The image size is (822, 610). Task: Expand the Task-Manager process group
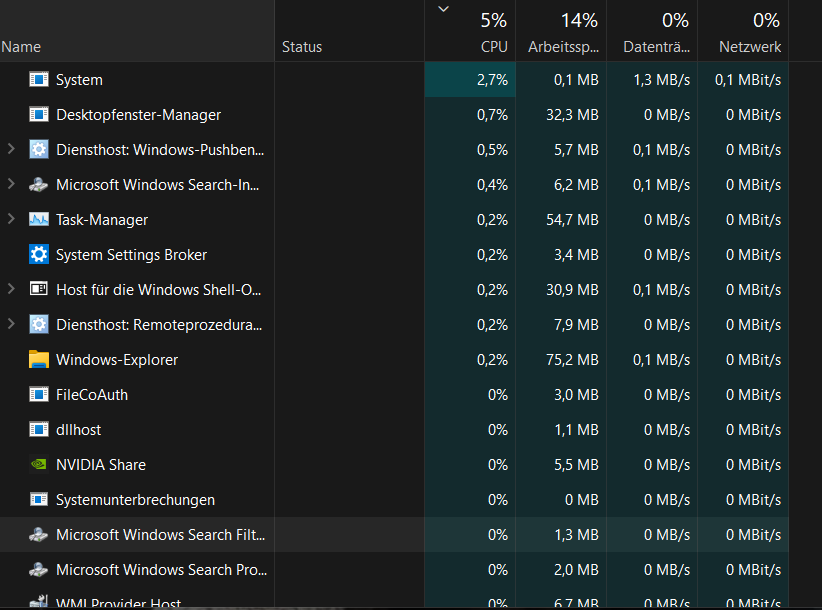click(x=11, y=219)
